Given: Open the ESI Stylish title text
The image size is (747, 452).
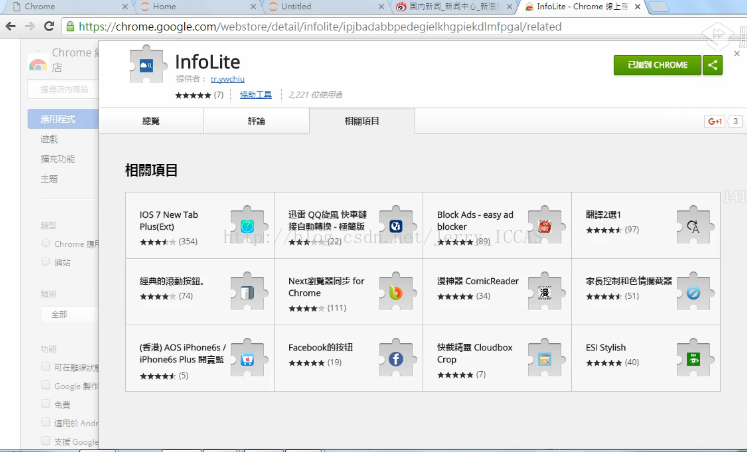Looking at the screenshot, I should coord(606,348).
